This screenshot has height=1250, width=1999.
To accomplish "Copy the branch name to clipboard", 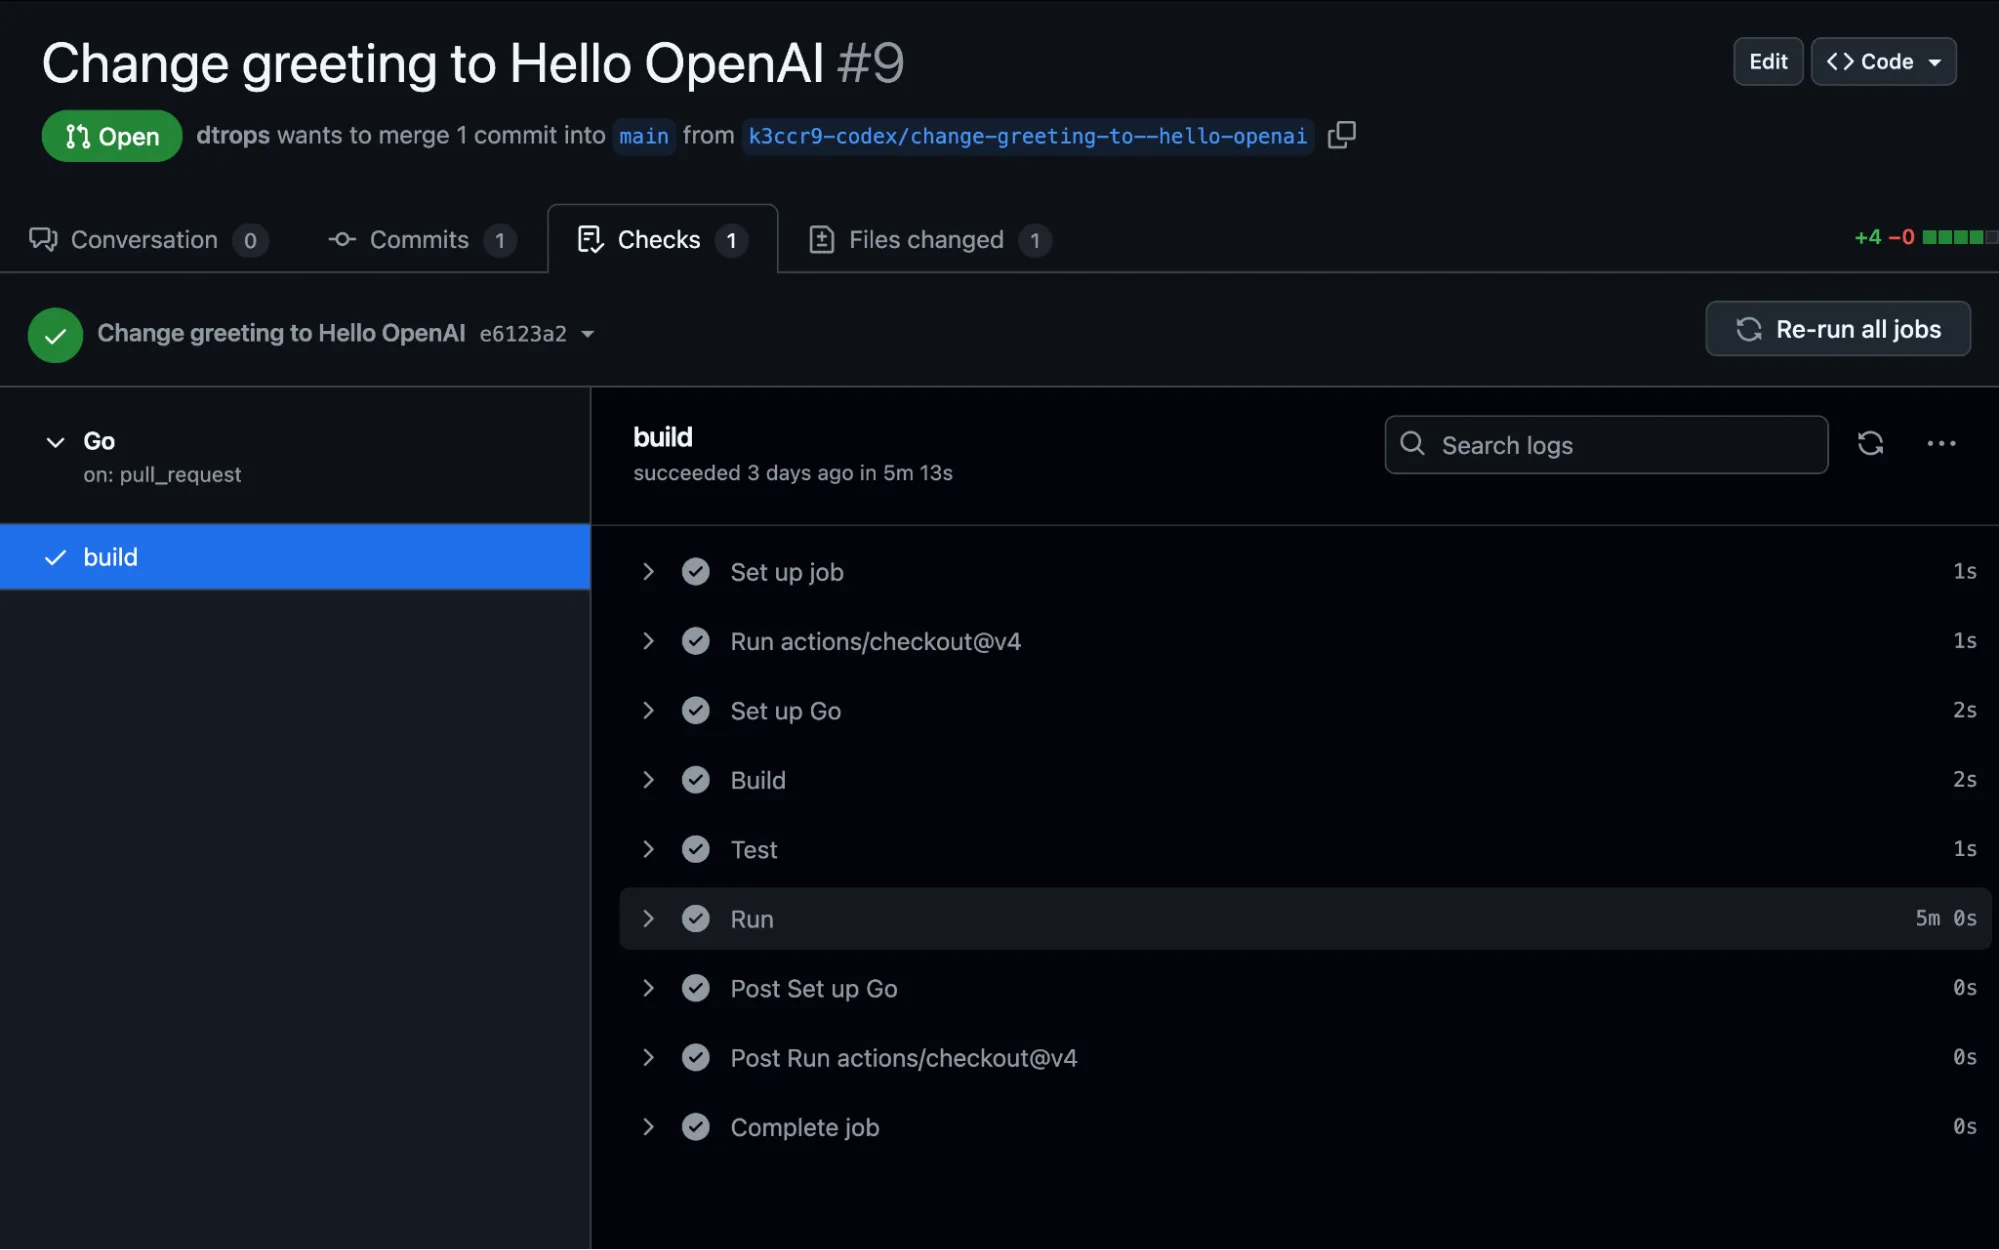I will 1342,135.
